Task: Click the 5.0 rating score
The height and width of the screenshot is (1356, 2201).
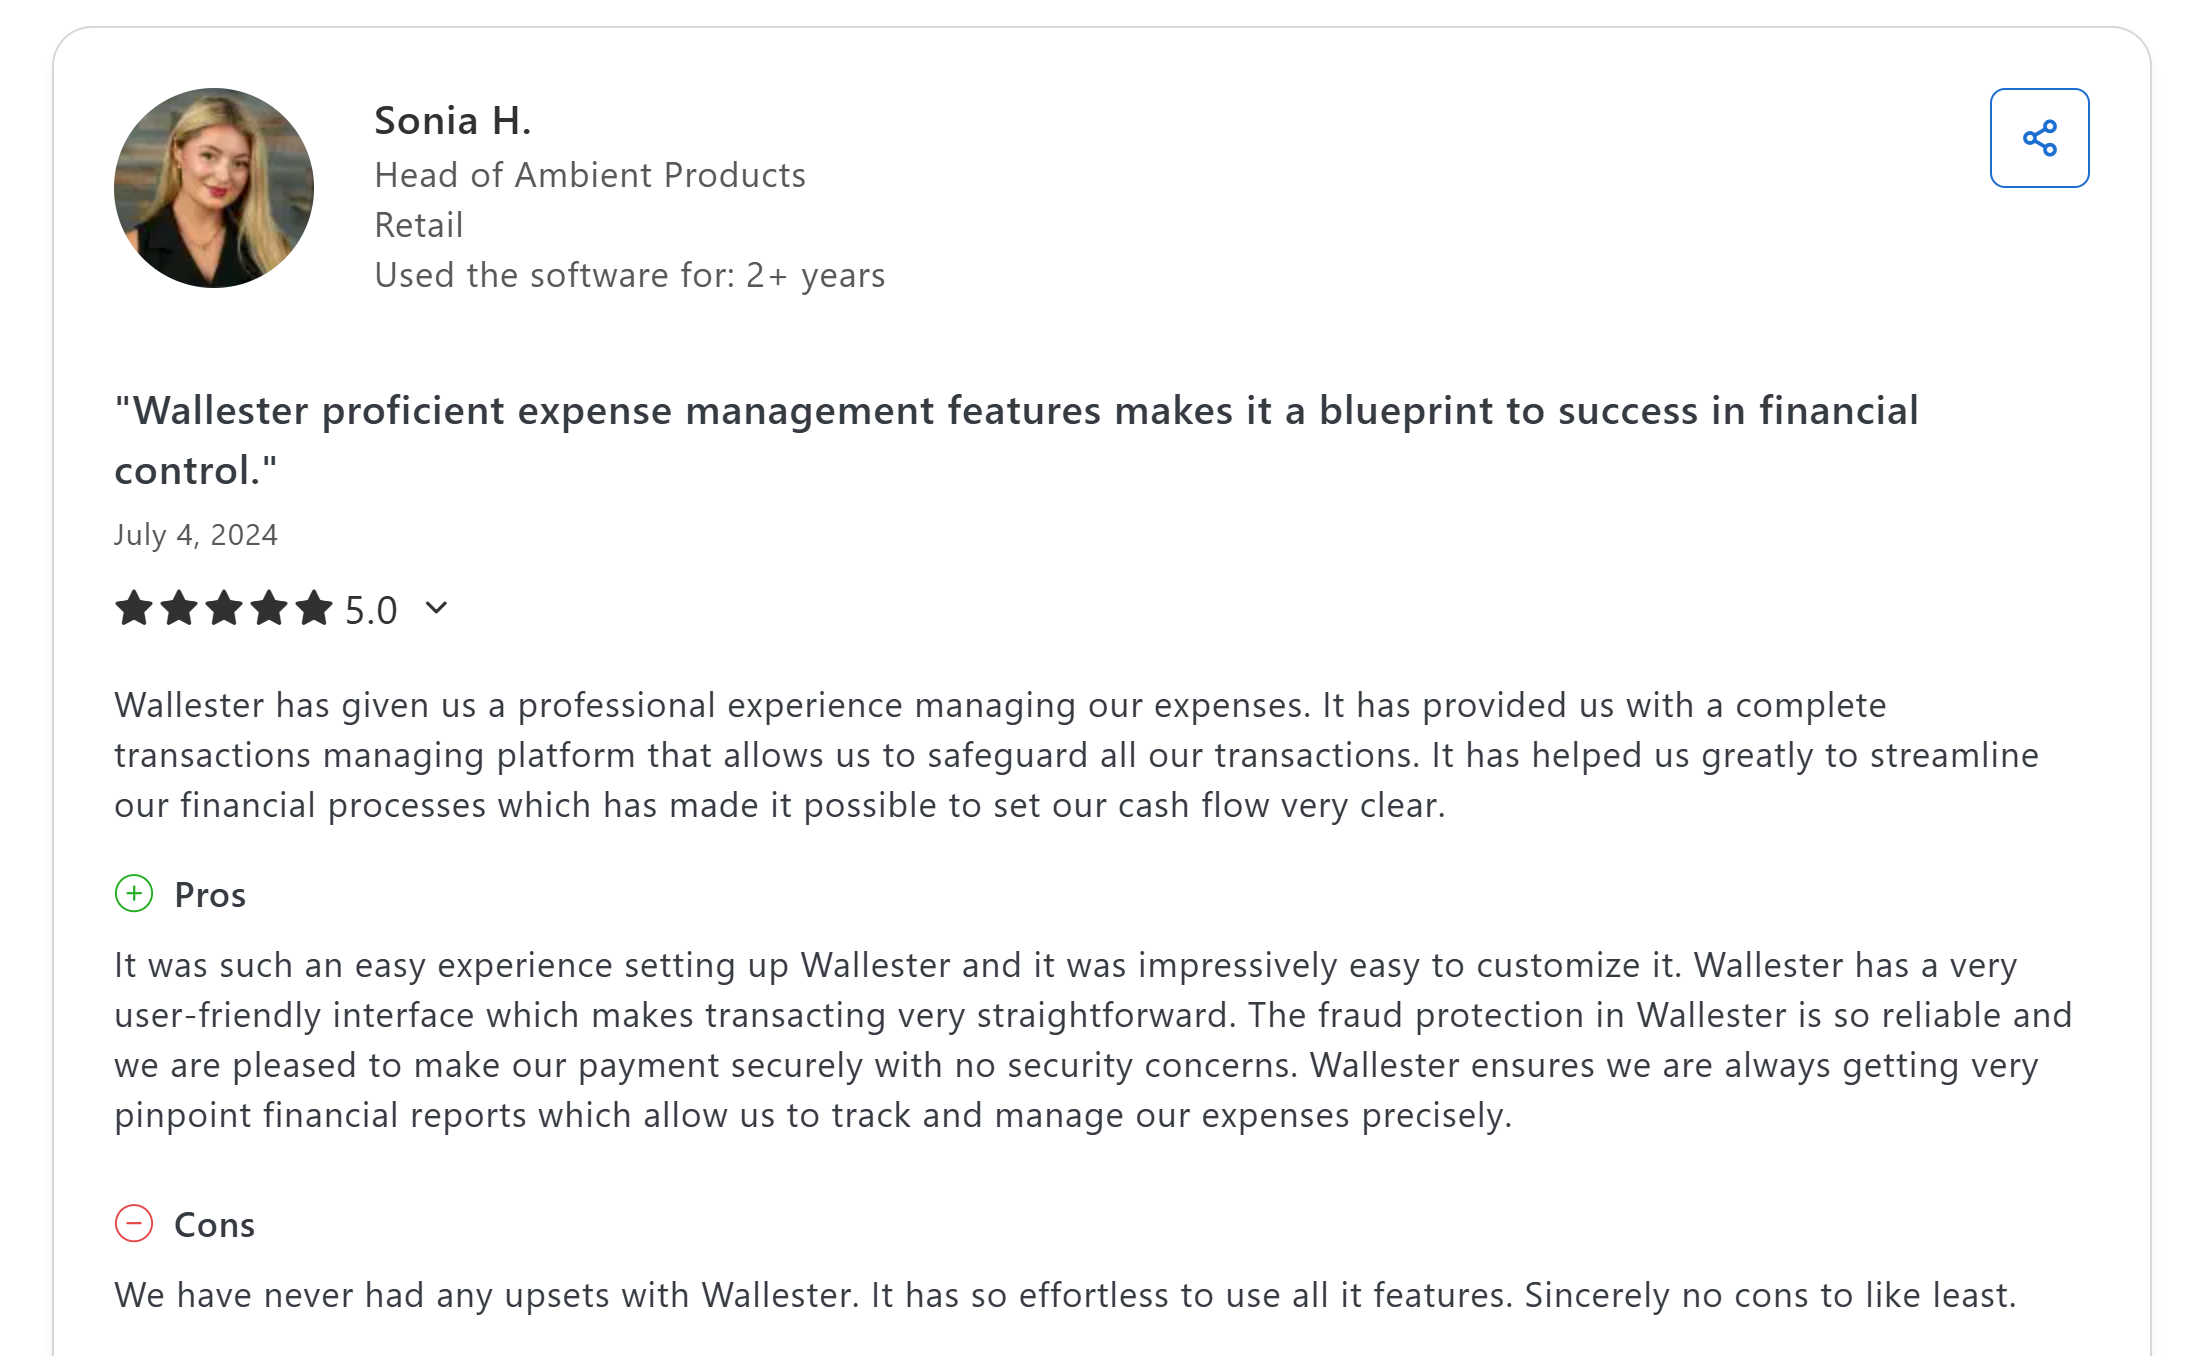Action: click(x=371, y=610)
